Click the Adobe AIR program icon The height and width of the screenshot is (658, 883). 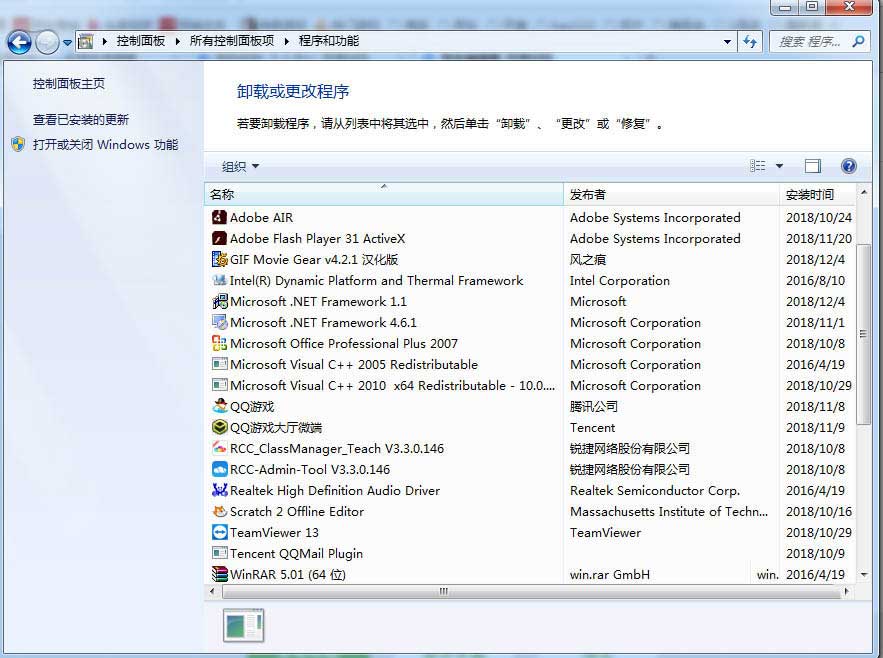pos(219,217)
